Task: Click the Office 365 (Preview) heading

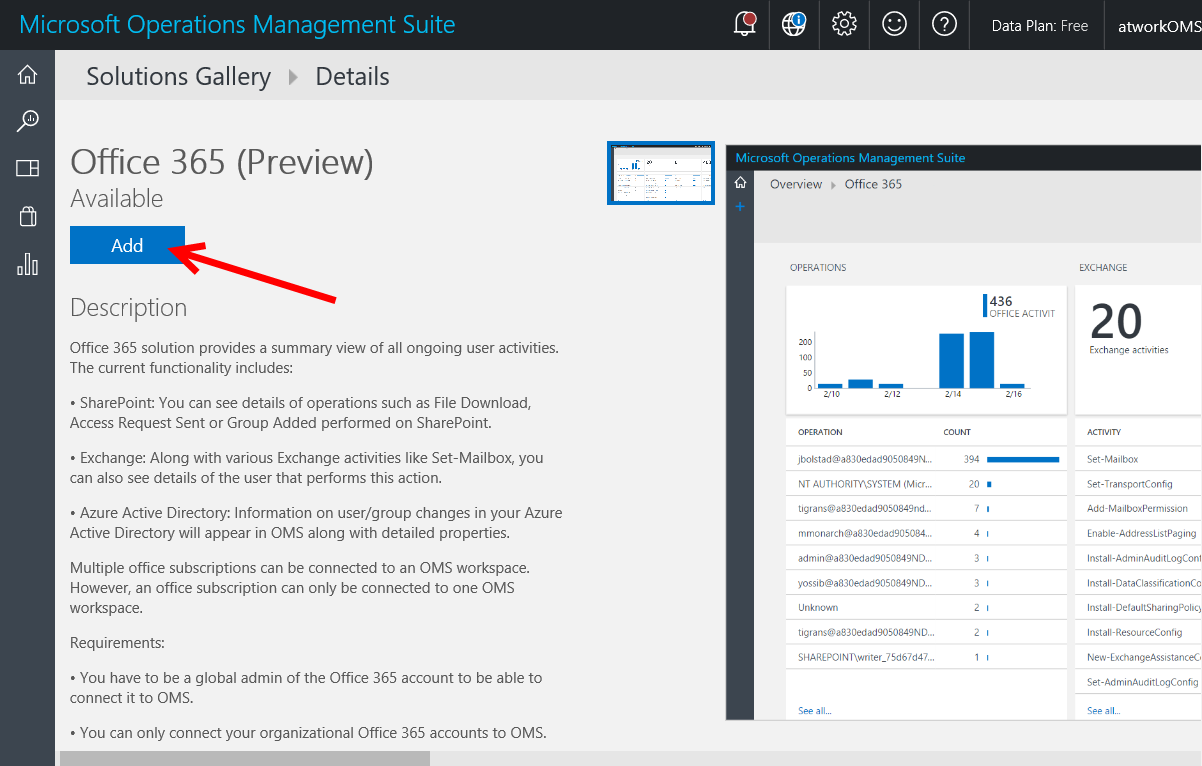Action: (x=221, y=162)
